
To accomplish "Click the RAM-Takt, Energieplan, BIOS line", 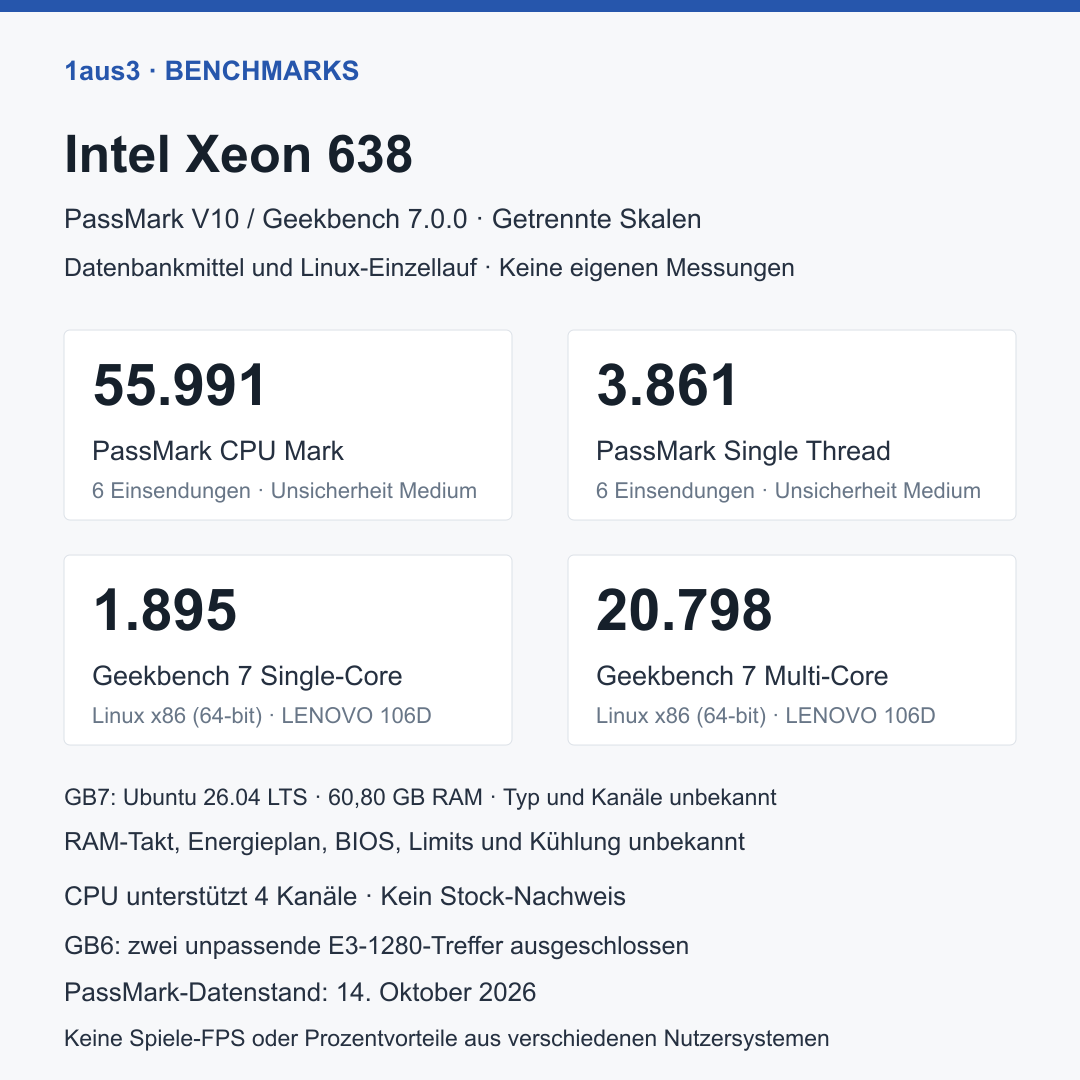I will tap(404, 842).
